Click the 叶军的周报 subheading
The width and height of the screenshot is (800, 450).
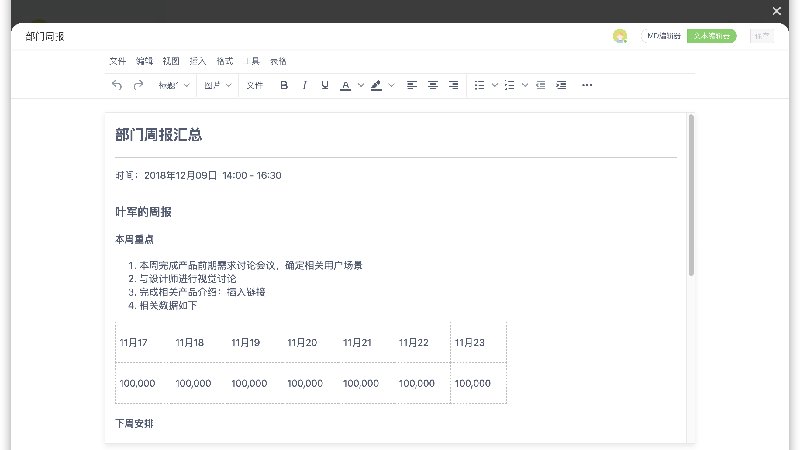[x=143, y=212]
